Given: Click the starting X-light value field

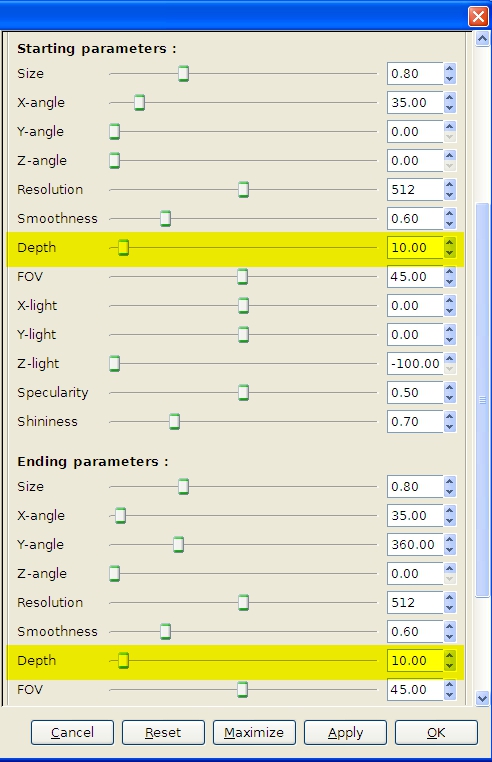Looking at the screenshot, I should coord(415,306).
